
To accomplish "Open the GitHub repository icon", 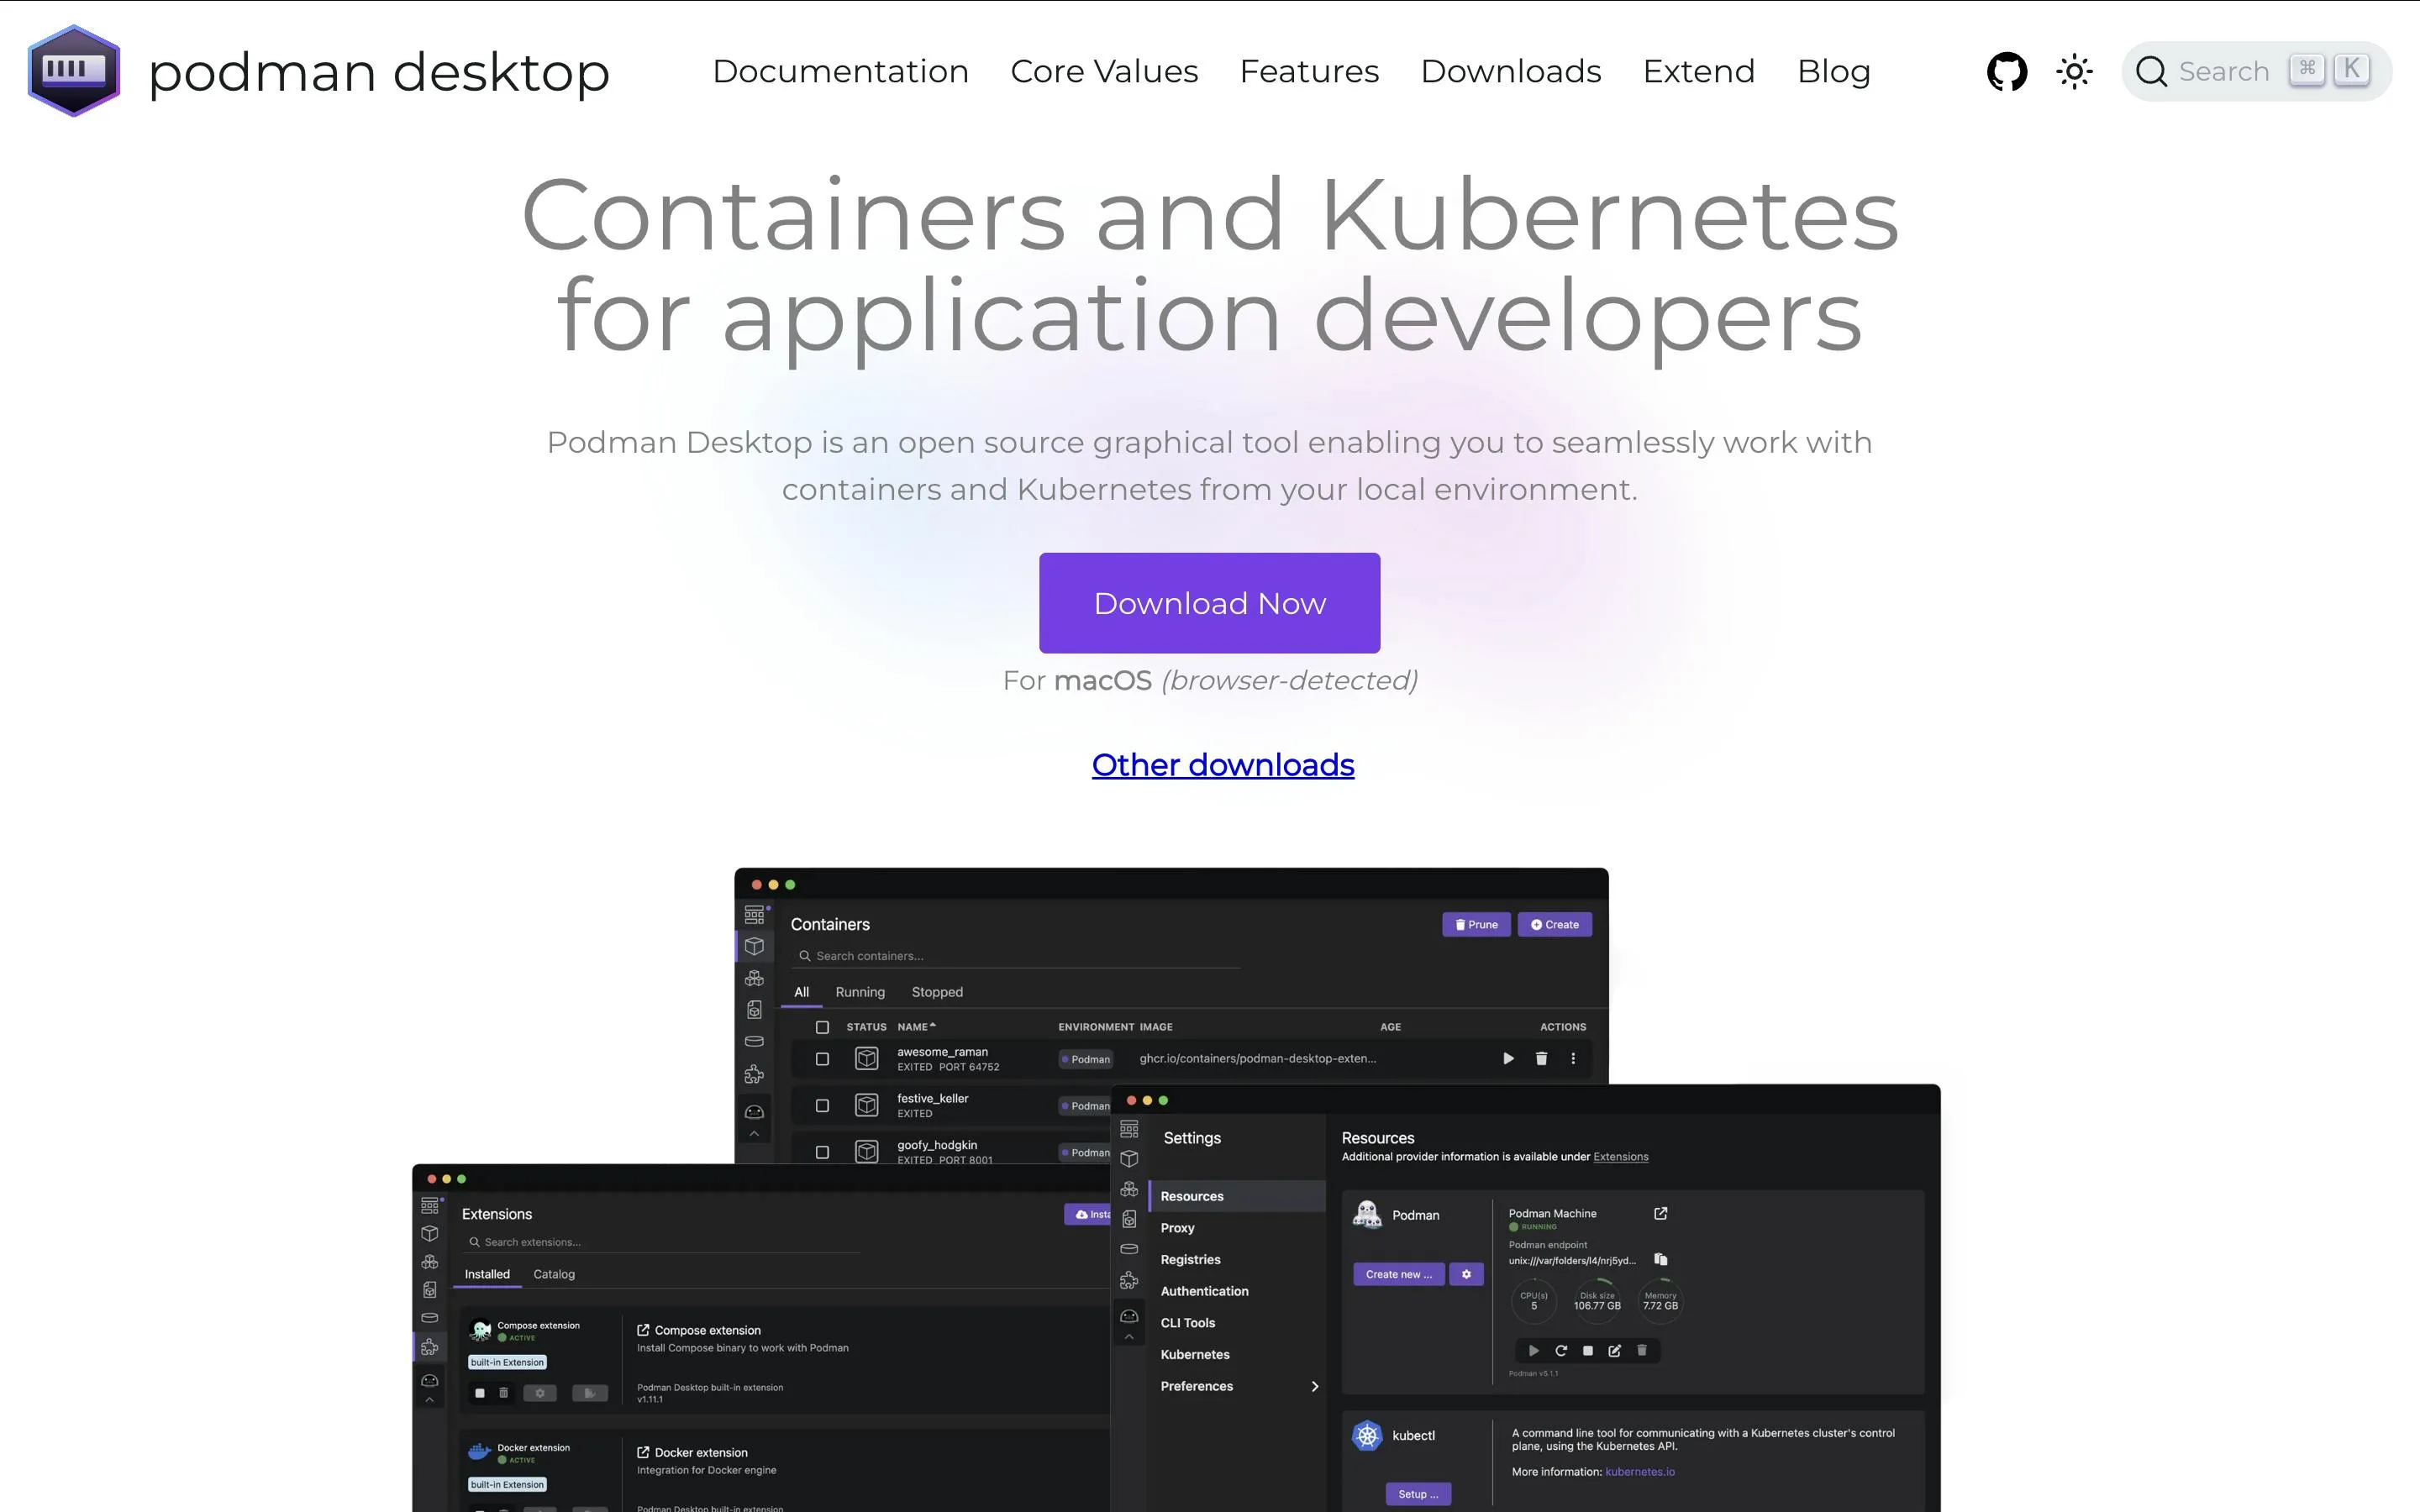I will tap(2006, 71).
